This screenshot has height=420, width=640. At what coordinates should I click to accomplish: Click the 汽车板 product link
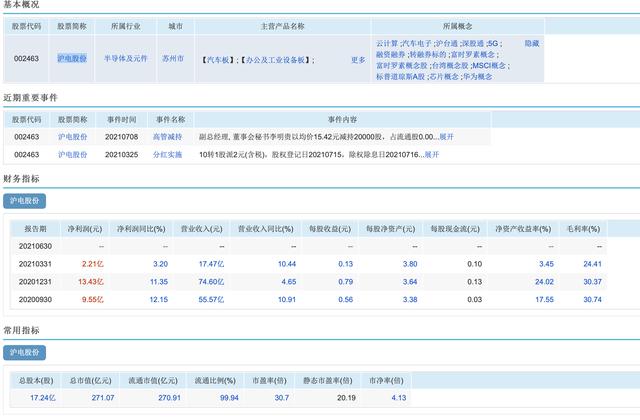(220, 60)
